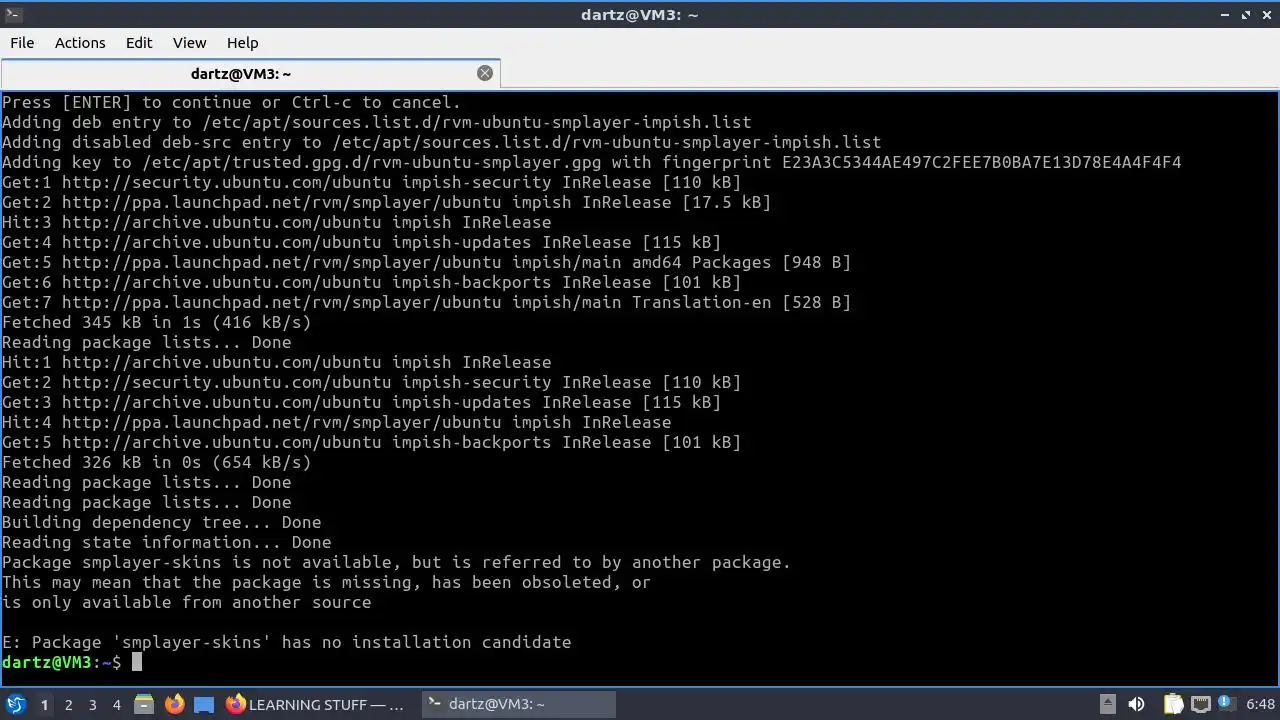
Task: Switch to workspace 1
Action: pyautogui.click(x=44, y=705)
